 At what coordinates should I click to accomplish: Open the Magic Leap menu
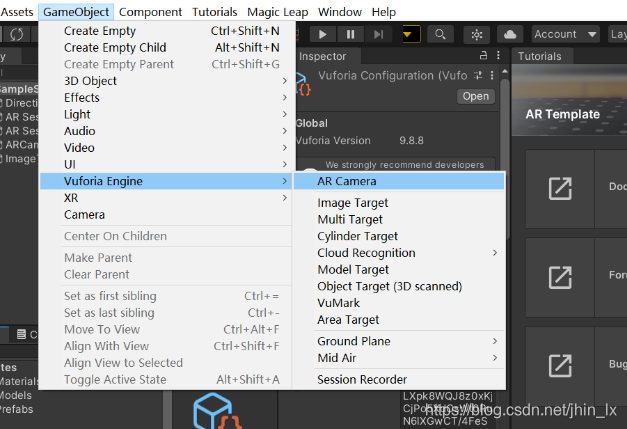coord(278,12)
